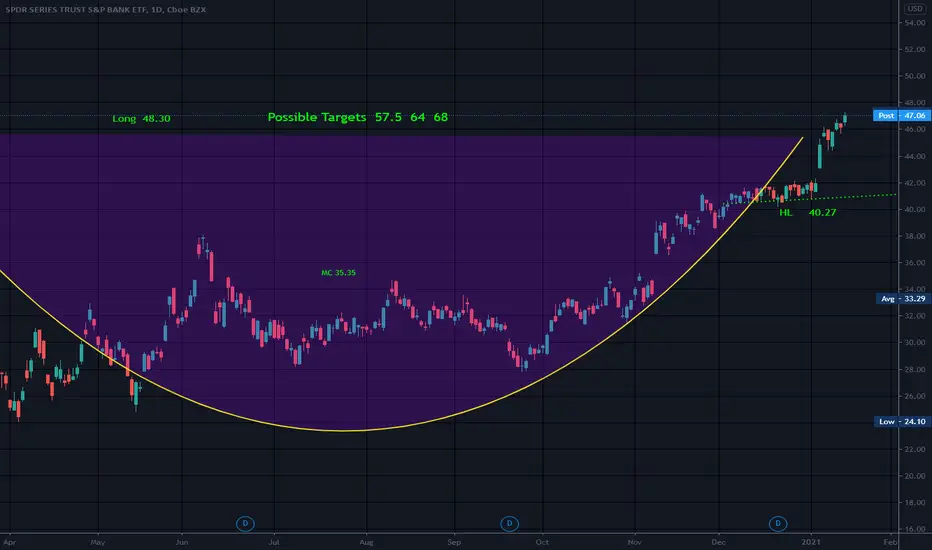Screen dimensions: 932x550
Task: Click the 20.00 price axis label
Action: tap(915, 476)
